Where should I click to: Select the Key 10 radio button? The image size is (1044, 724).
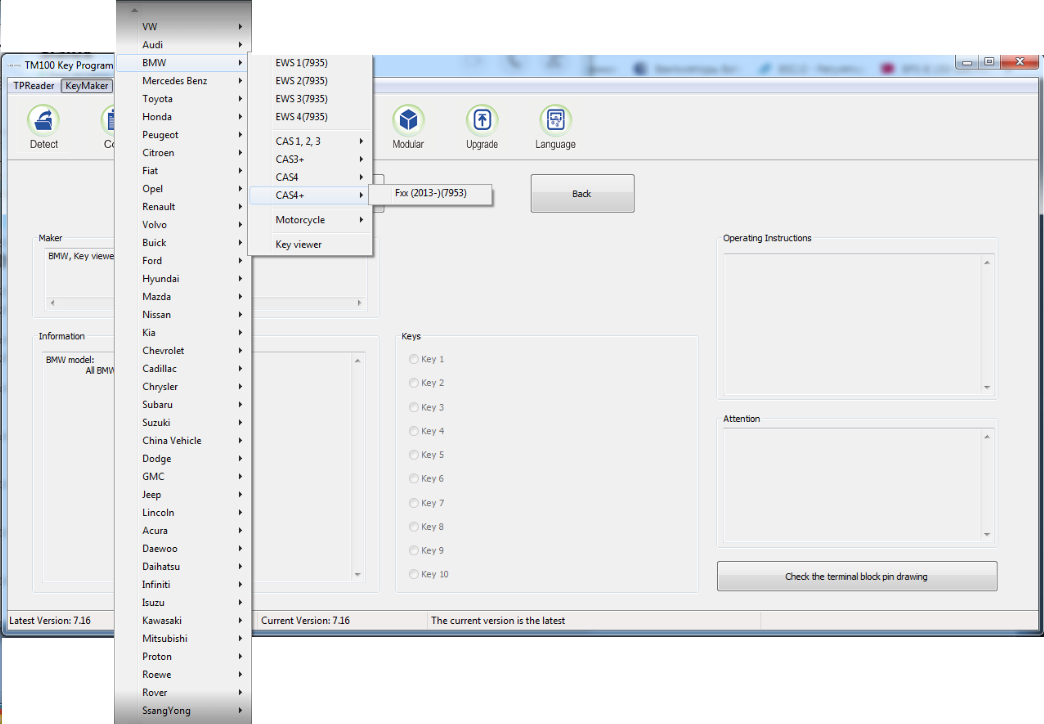coord(413,574)
